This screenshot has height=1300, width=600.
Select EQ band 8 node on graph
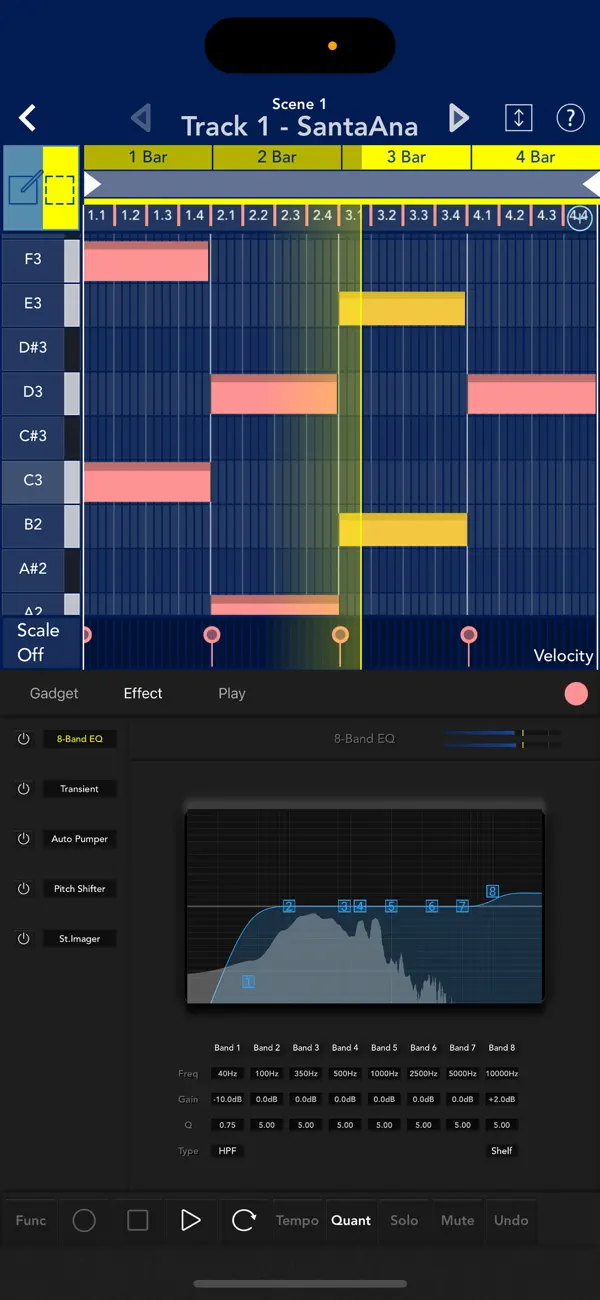(x=492, y=891)
